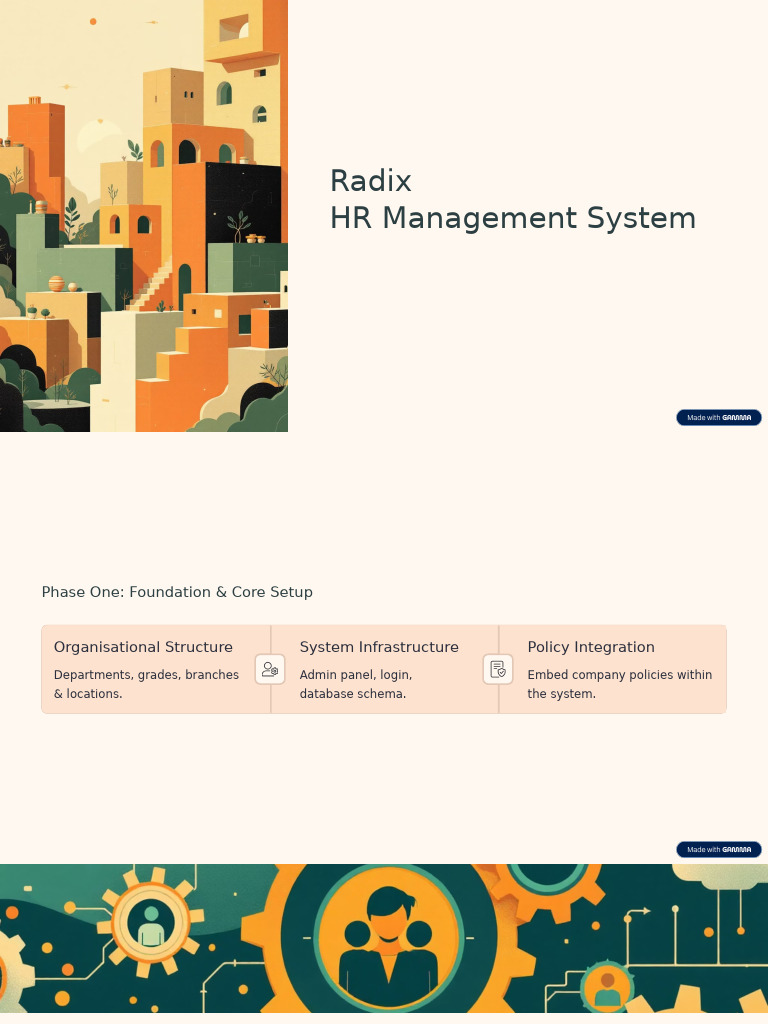
Task: Click the policy document shield icon
Action: pyautogui.click(x=498, y=669)
